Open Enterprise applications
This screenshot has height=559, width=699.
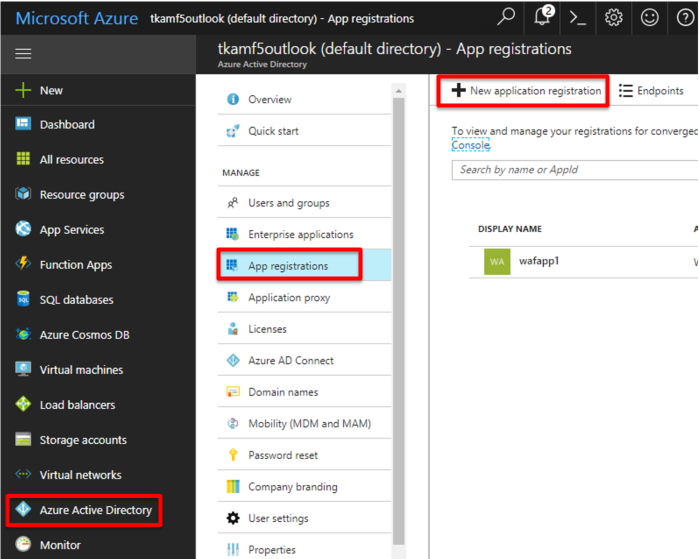pyautogui.click(x=304, y=234)
